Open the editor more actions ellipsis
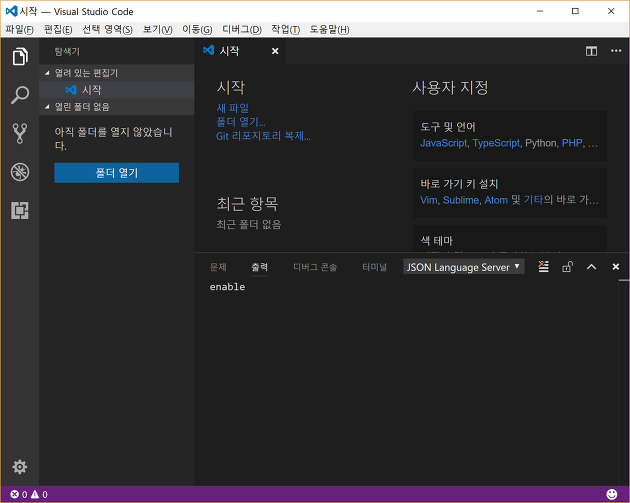This screenshot has height=503, width=630. (616, 51)
